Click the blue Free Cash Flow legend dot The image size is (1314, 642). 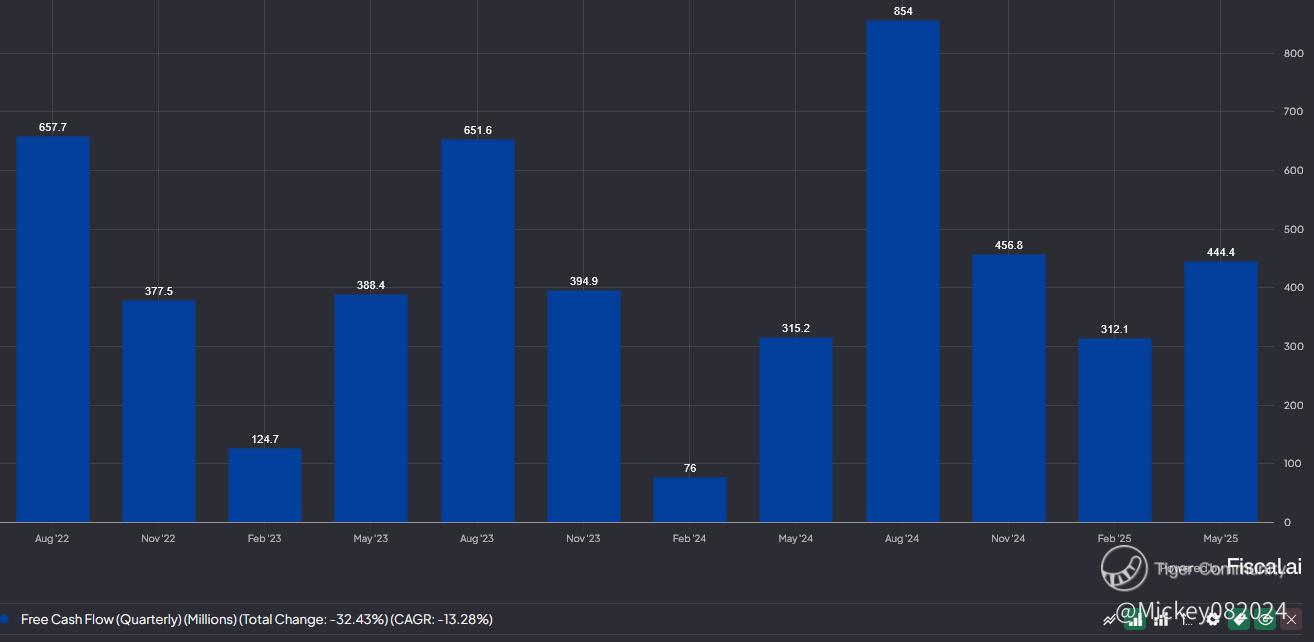point(4,619)
